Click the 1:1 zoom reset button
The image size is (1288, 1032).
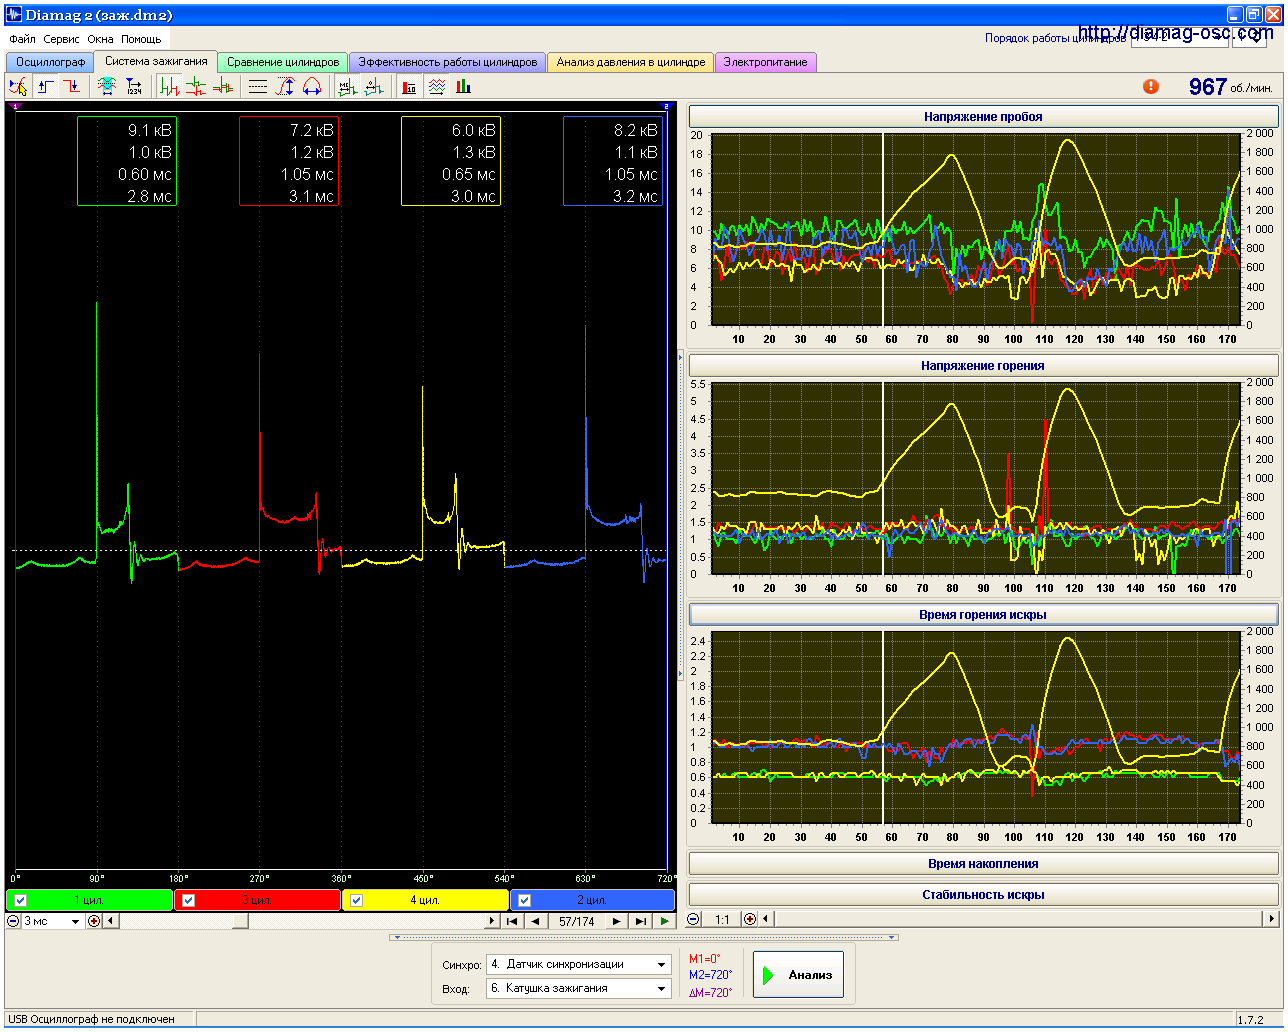click(722, 919)
